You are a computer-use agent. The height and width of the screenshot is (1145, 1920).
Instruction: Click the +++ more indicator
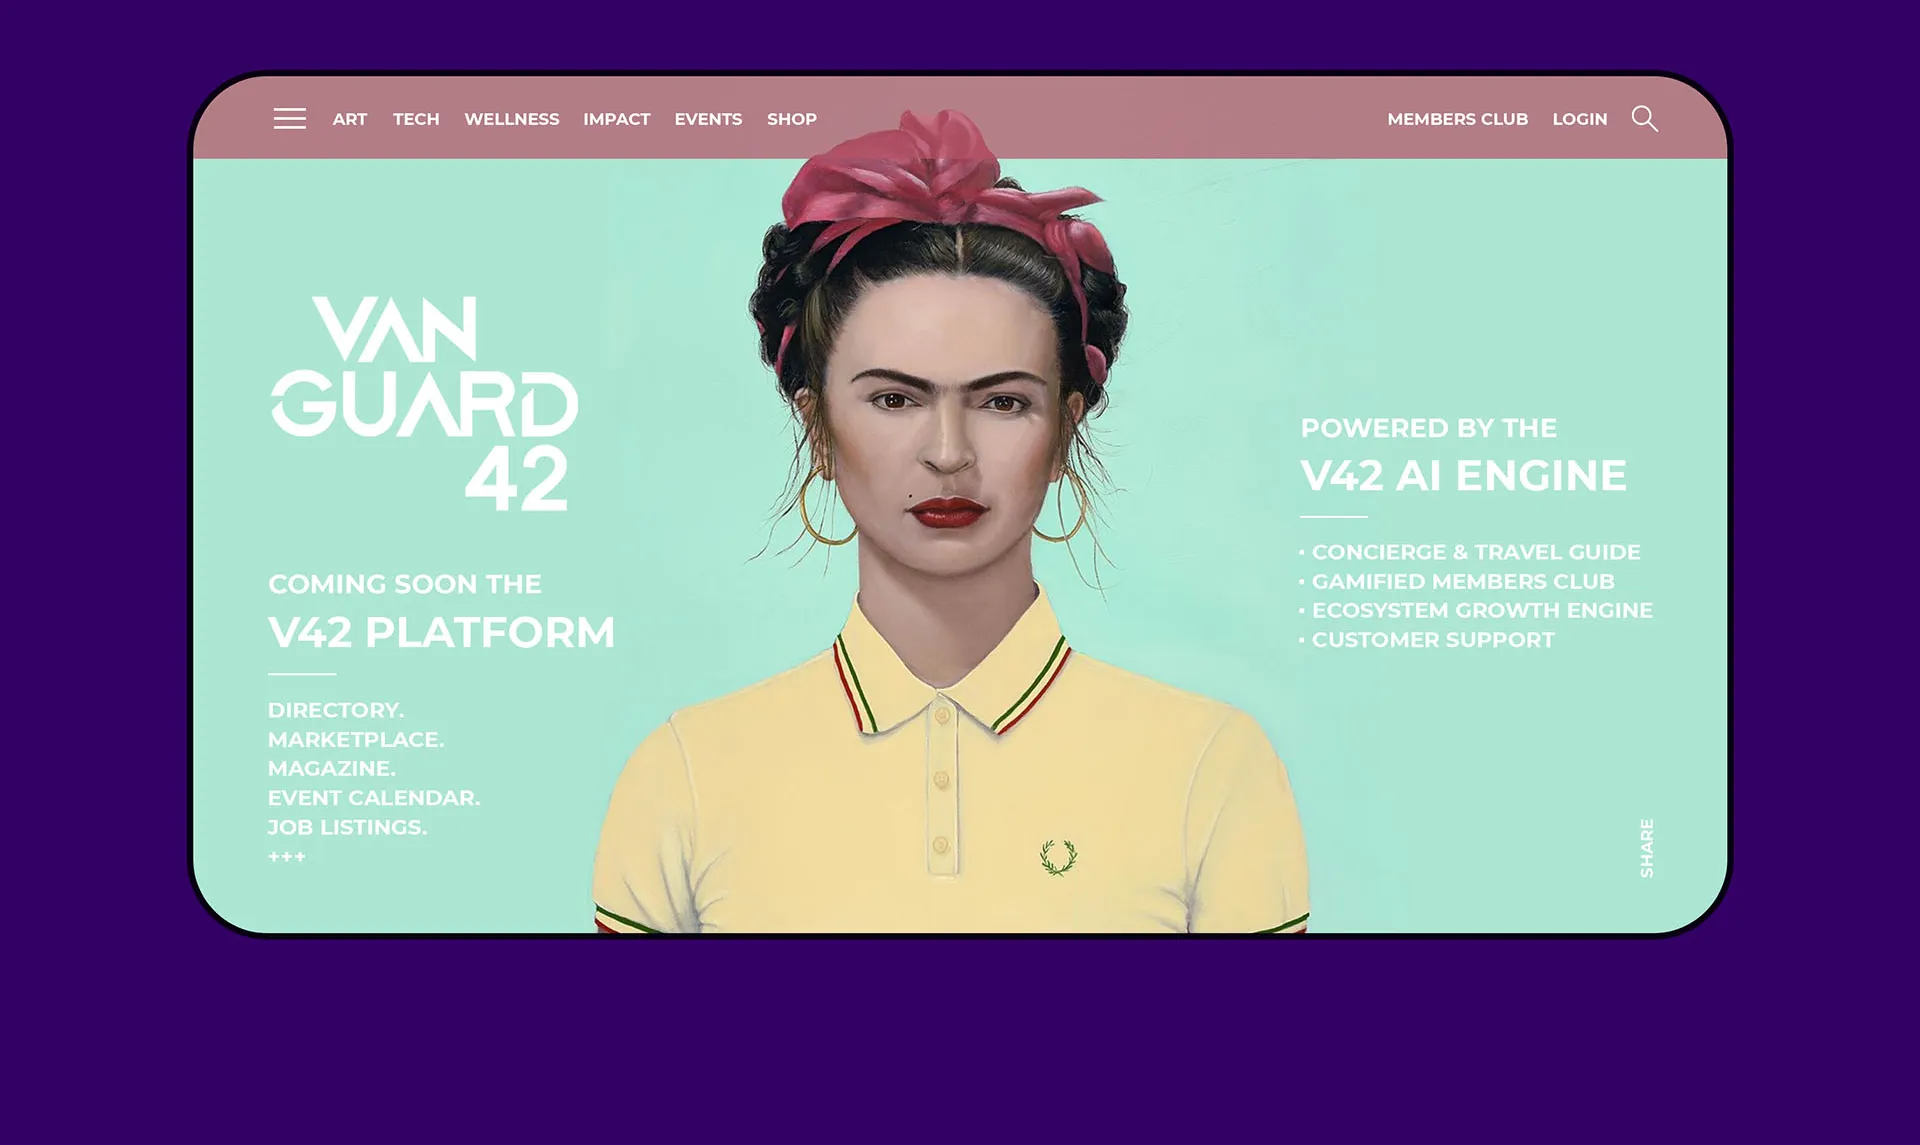point(287,857)
